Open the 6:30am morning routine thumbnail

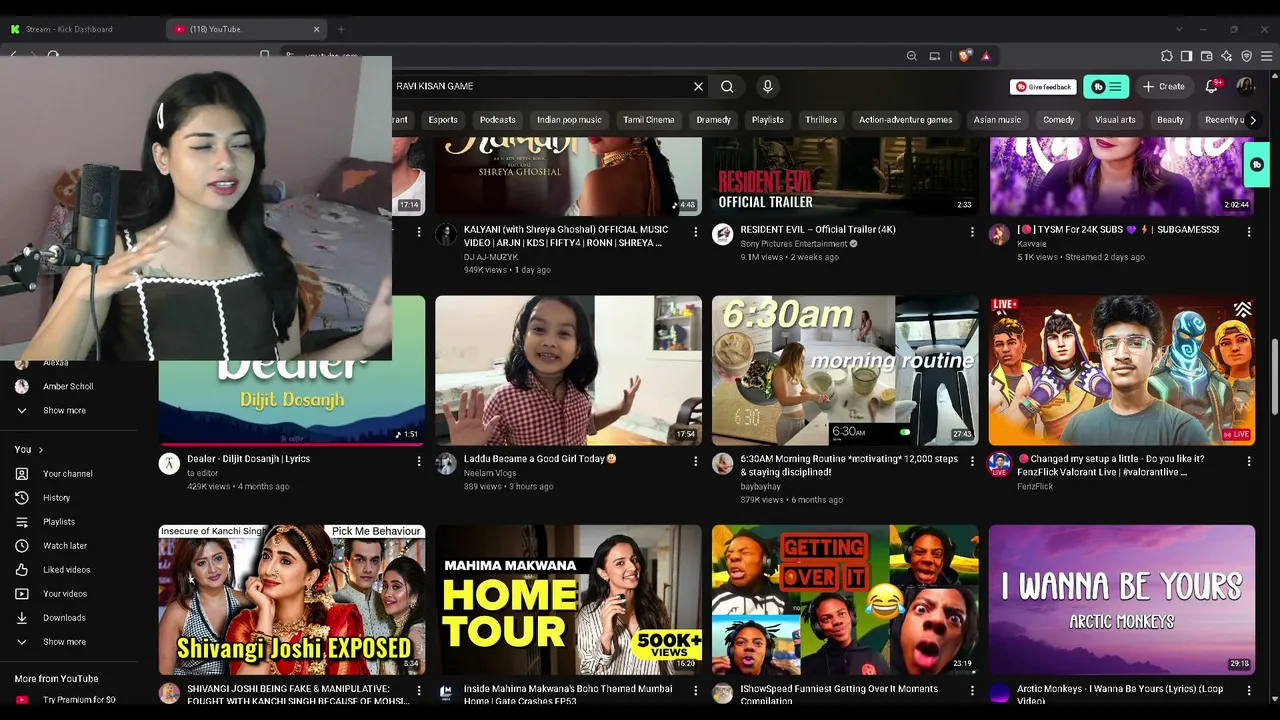845,370
